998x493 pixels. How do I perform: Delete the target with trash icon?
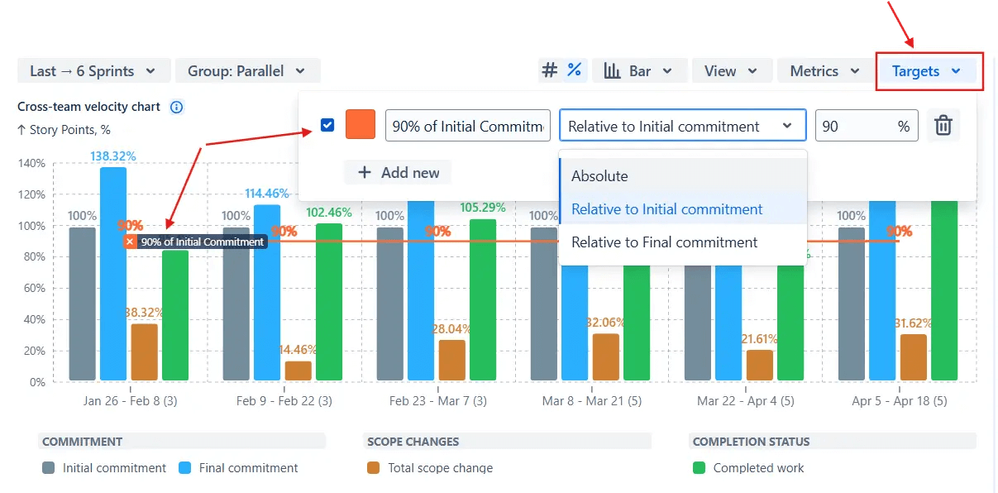(942, 126)
